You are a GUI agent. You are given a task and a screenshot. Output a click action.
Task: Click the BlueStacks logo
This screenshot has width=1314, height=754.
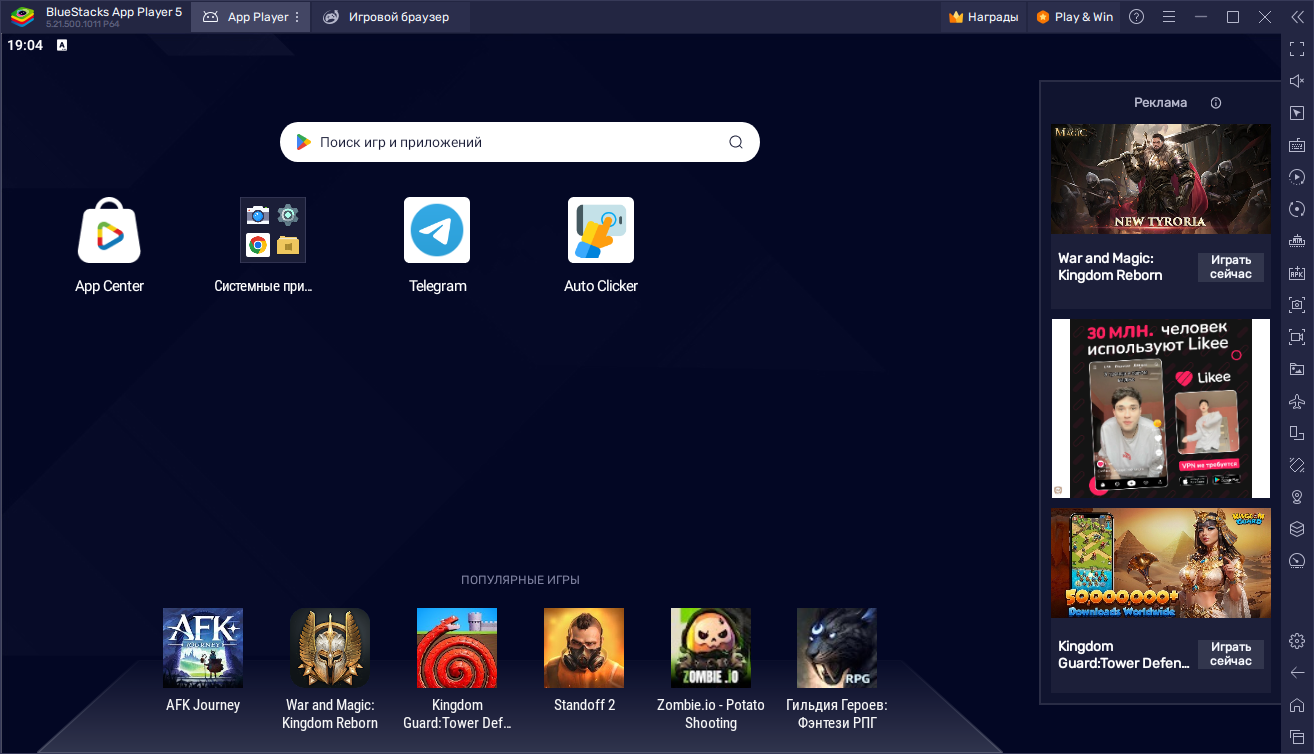22,17
